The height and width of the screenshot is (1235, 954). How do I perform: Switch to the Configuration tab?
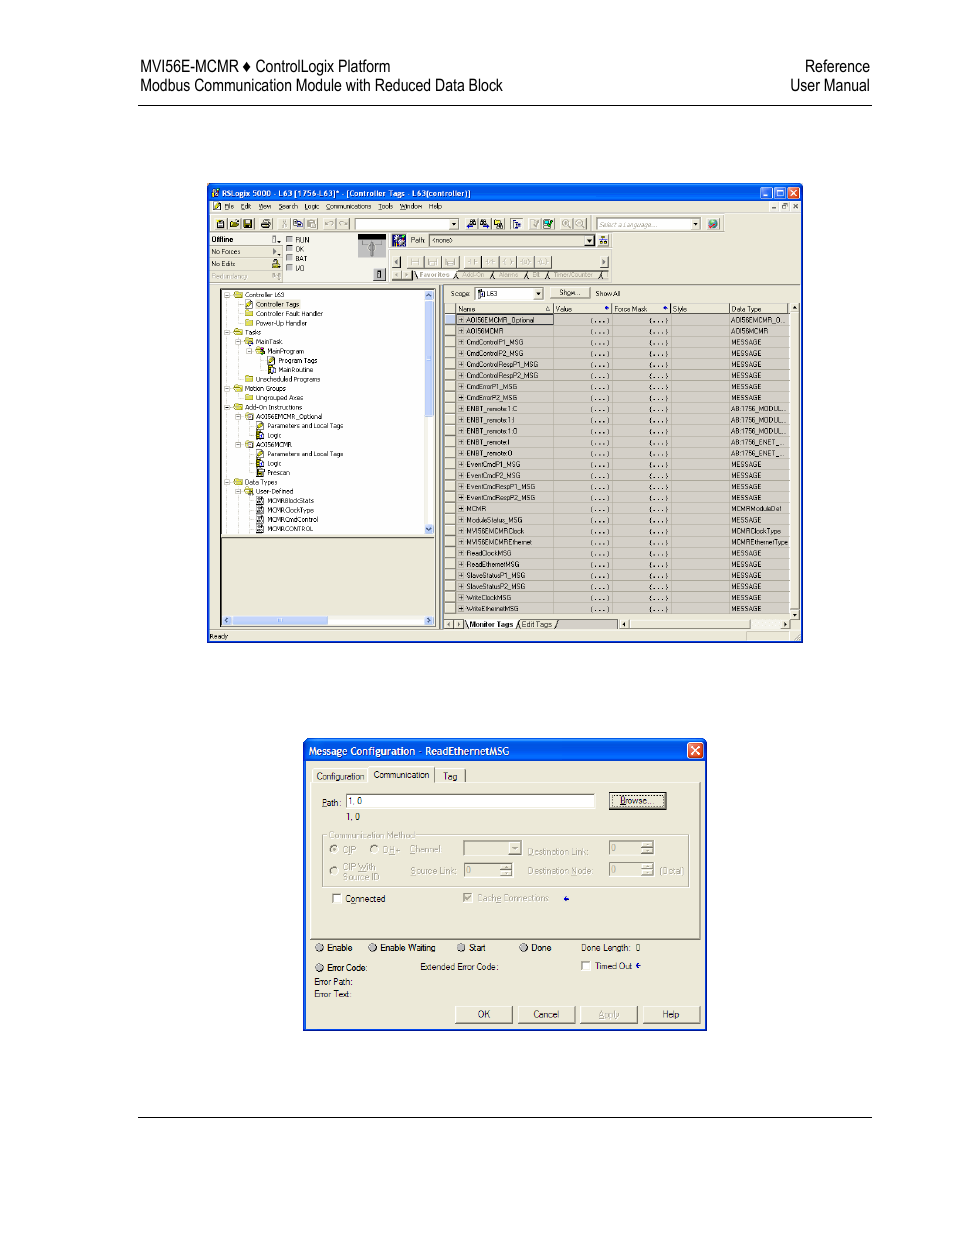(340, 776)
